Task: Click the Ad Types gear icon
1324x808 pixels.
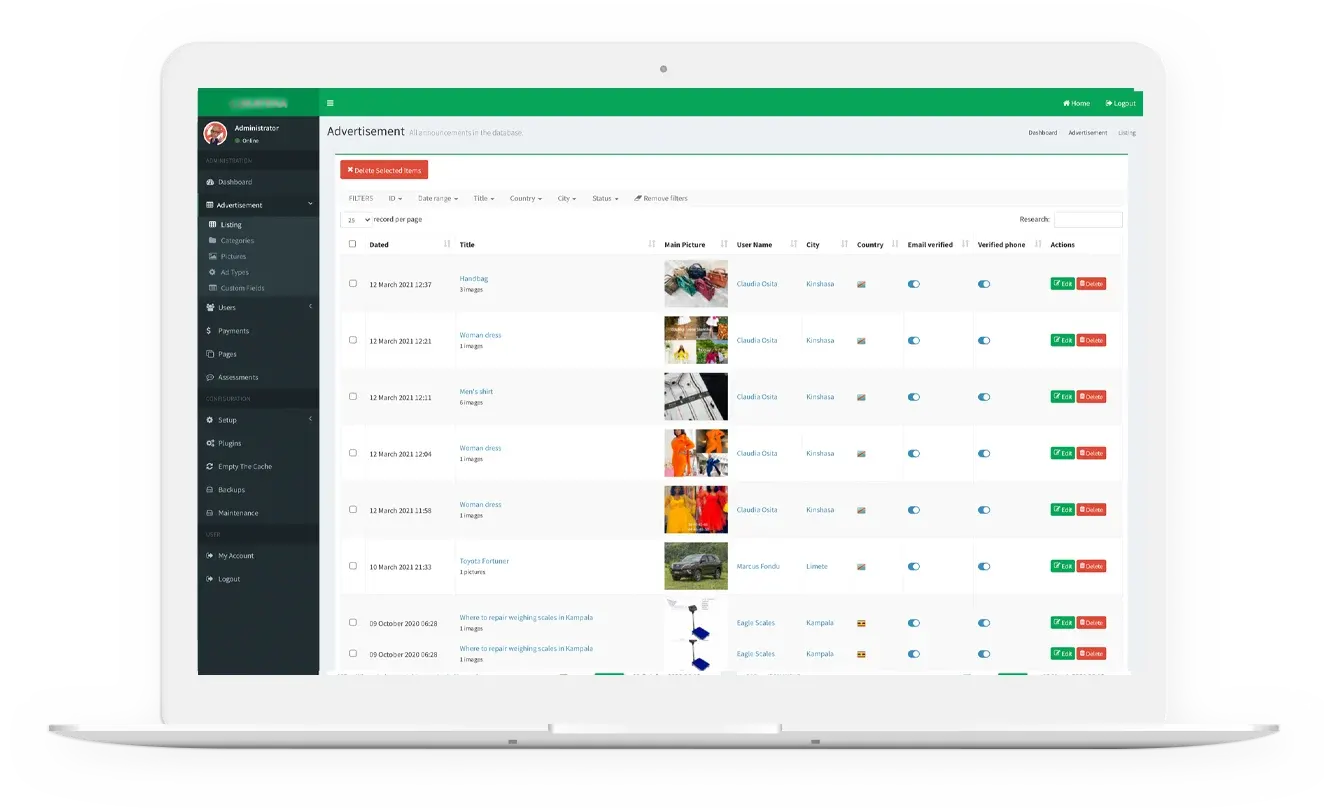Action: pyautogui.click(x=212, y=272)
